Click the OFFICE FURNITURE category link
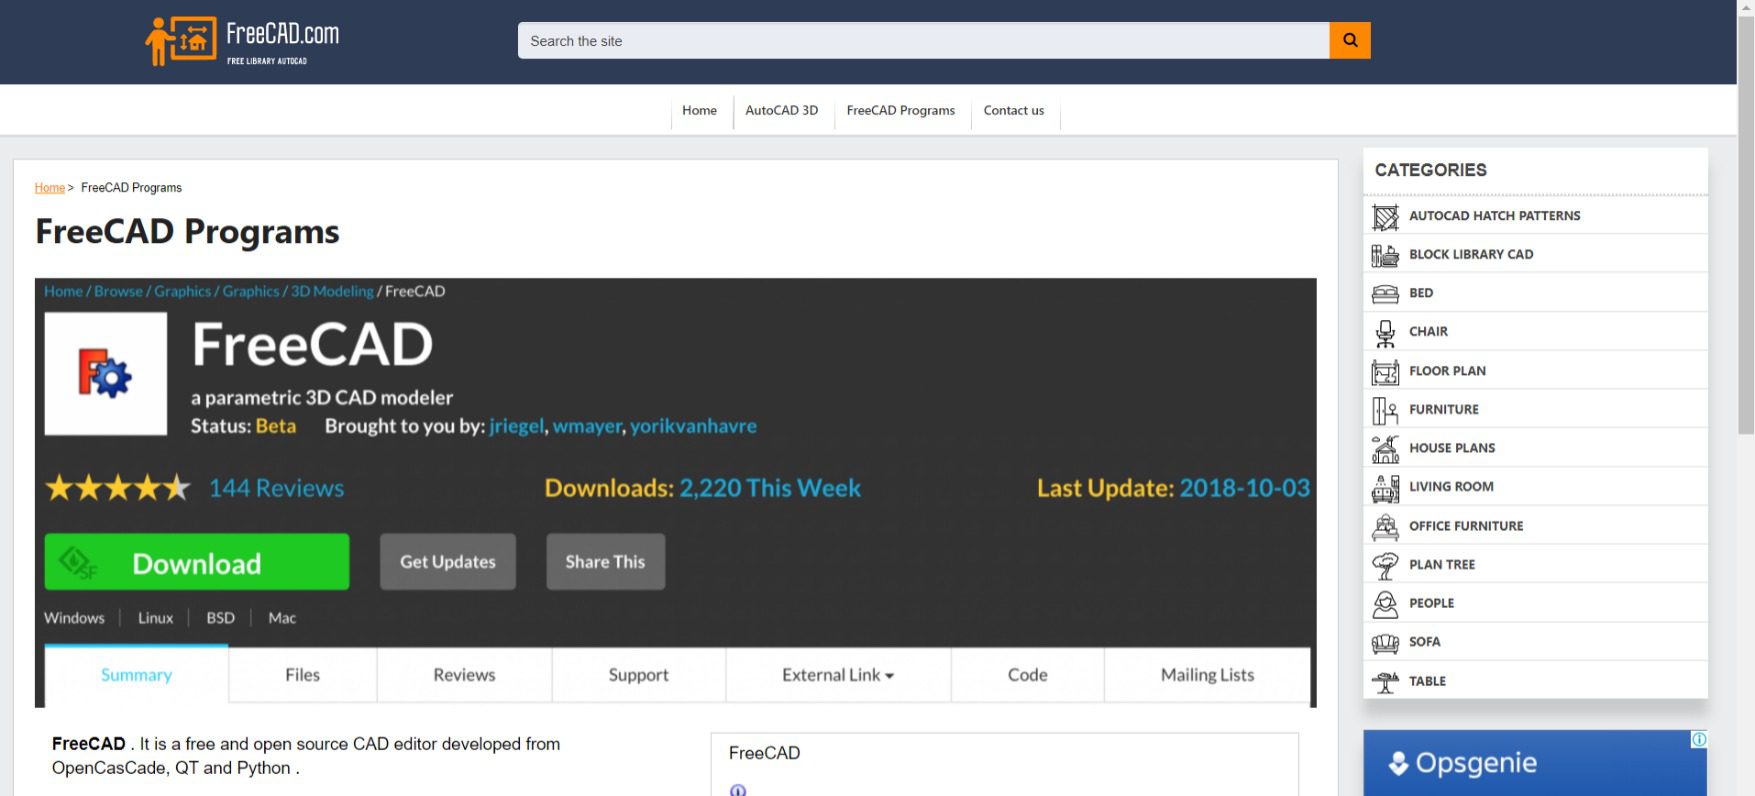 tap(1466, 526)
